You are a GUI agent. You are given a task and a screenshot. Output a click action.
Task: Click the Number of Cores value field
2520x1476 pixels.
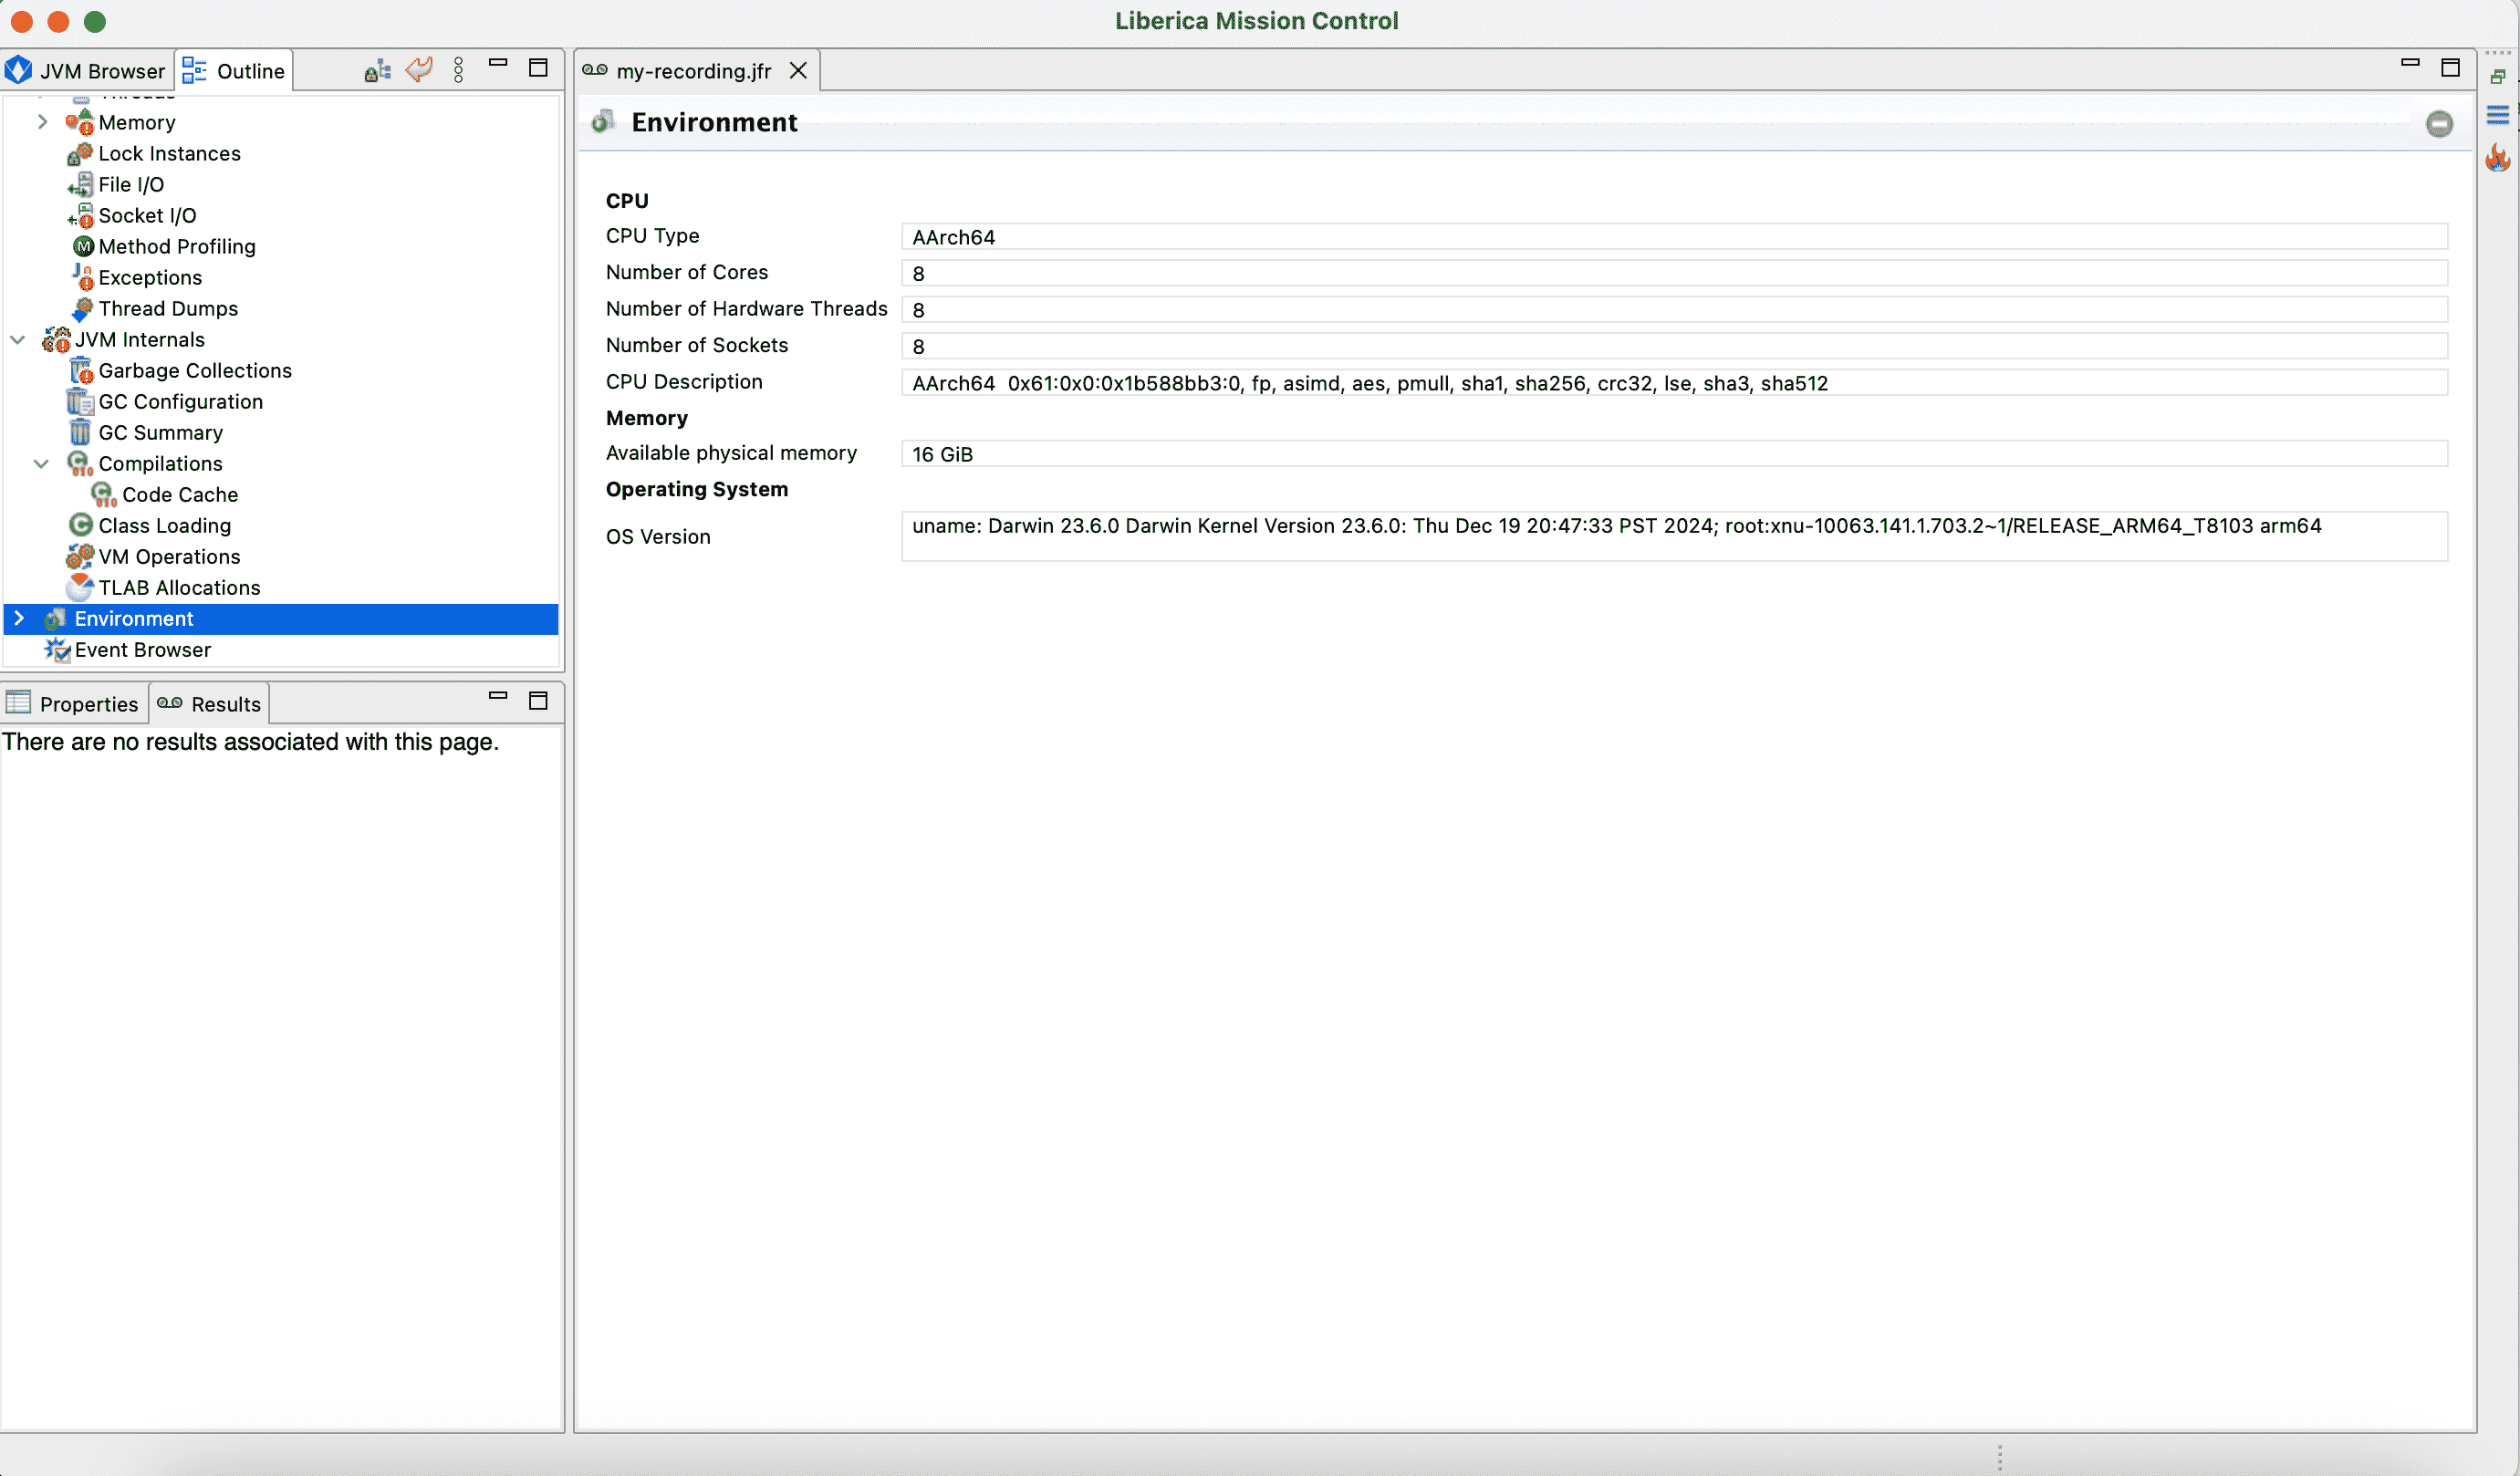pos(1675,273)
